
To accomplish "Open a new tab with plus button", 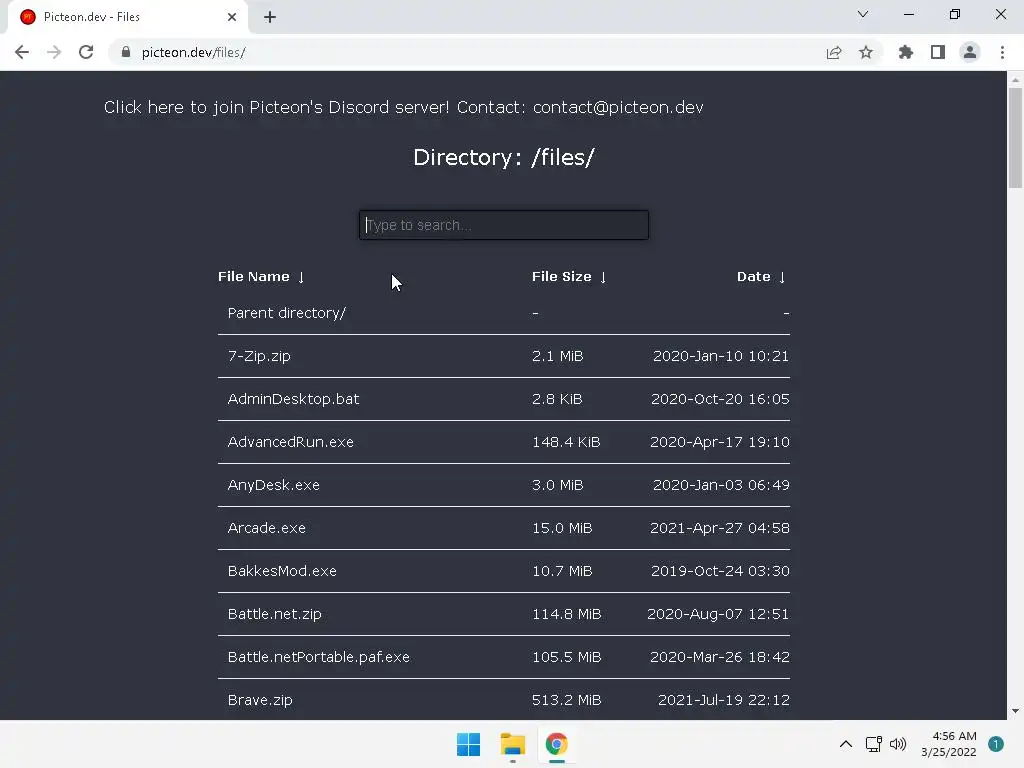I will 270,17.
